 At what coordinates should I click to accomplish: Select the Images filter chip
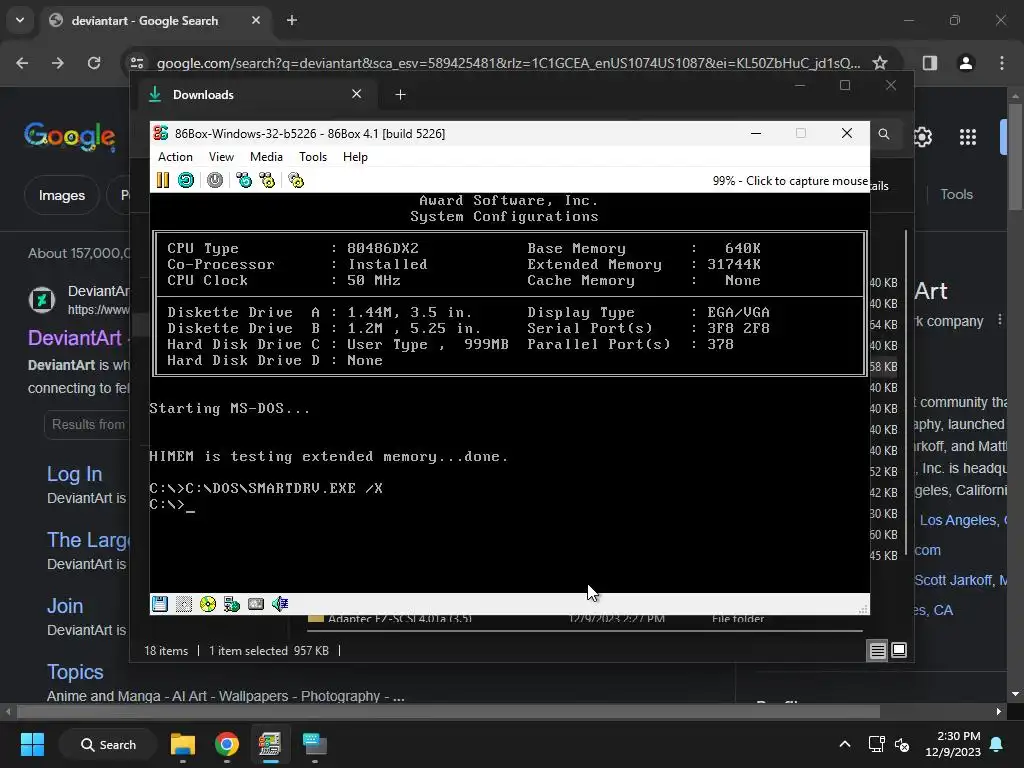click(61, 195)
